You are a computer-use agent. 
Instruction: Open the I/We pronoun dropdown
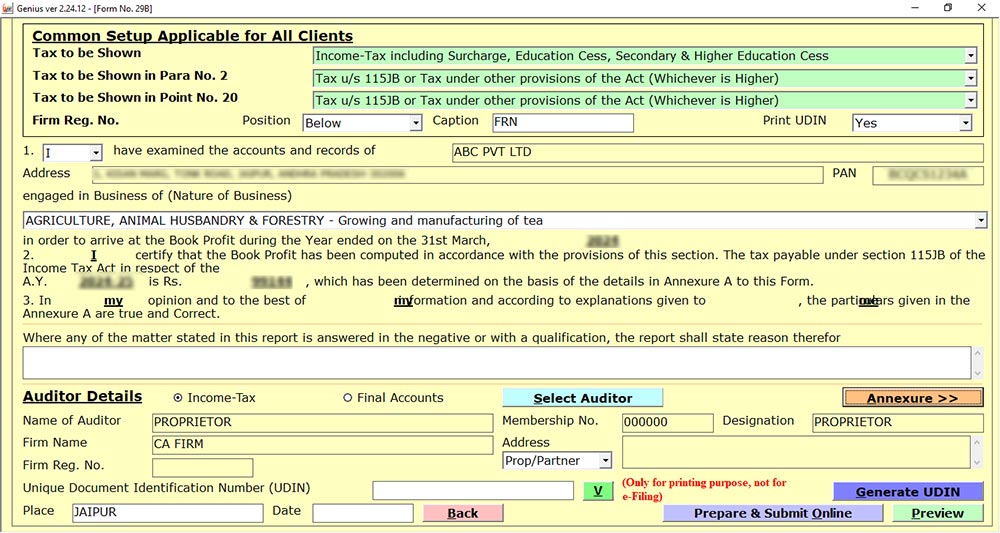coord(96,153)
